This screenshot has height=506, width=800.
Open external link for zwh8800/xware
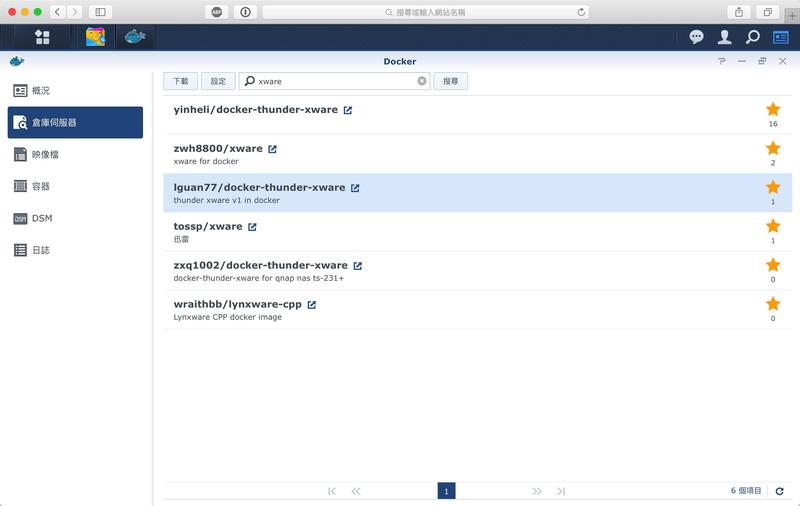pos(272,149)
